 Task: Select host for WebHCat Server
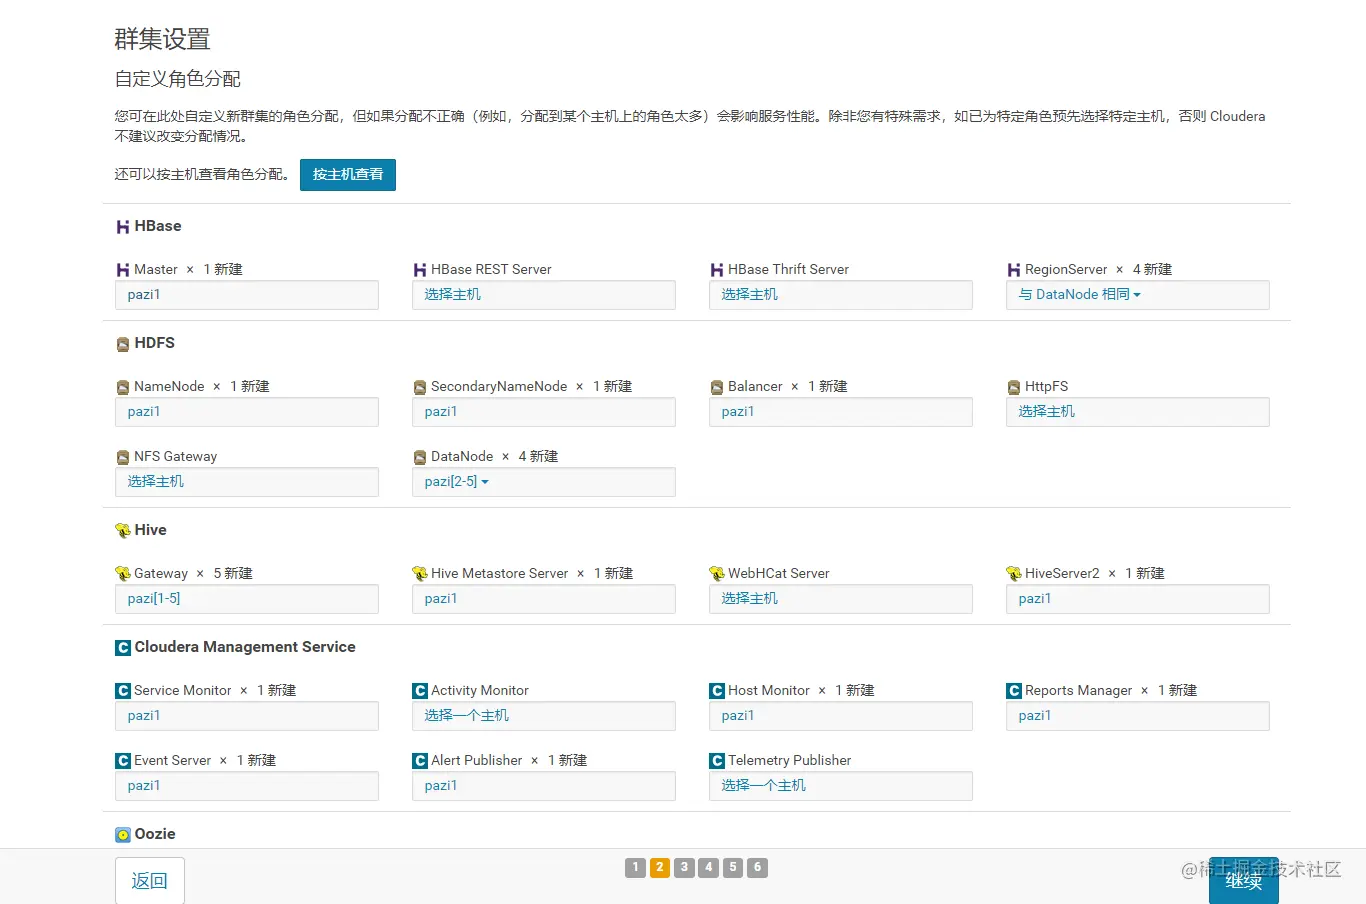[x=841, y=599]
